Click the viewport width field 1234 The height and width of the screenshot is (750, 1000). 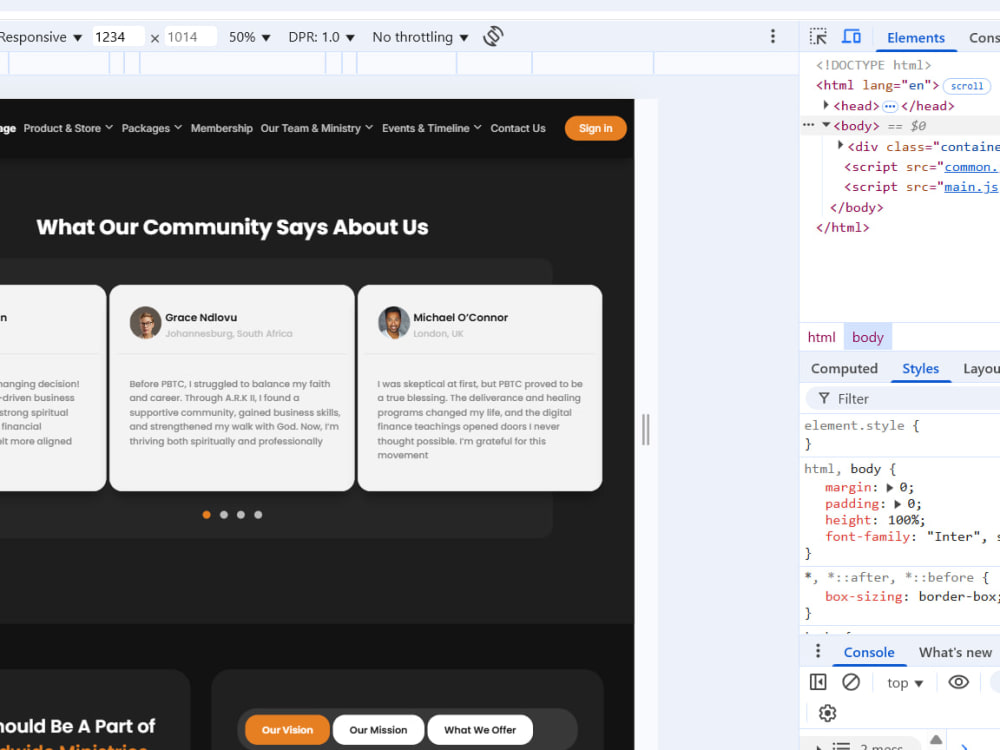(x=118, y=37)
